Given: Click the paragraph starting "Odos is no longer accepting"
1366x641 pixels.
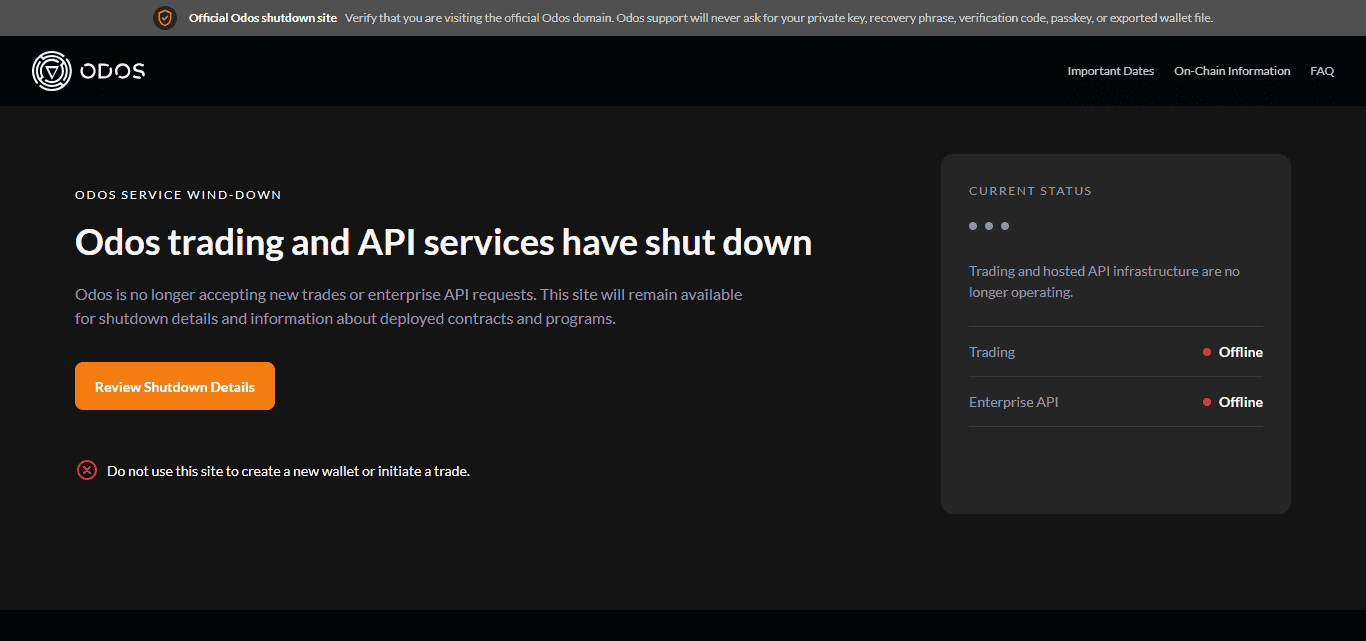Looking at the screenshot, I should [409, 307].
